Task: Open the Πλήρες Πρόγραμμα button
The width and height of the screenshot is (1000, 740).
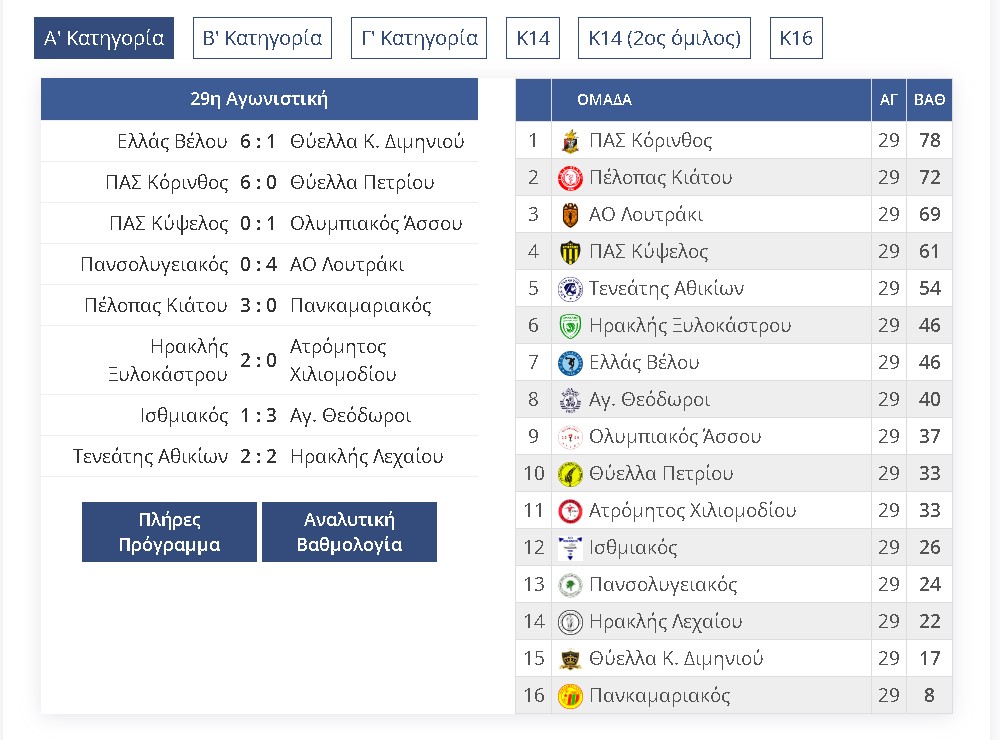Action: (x=169, y=532)
